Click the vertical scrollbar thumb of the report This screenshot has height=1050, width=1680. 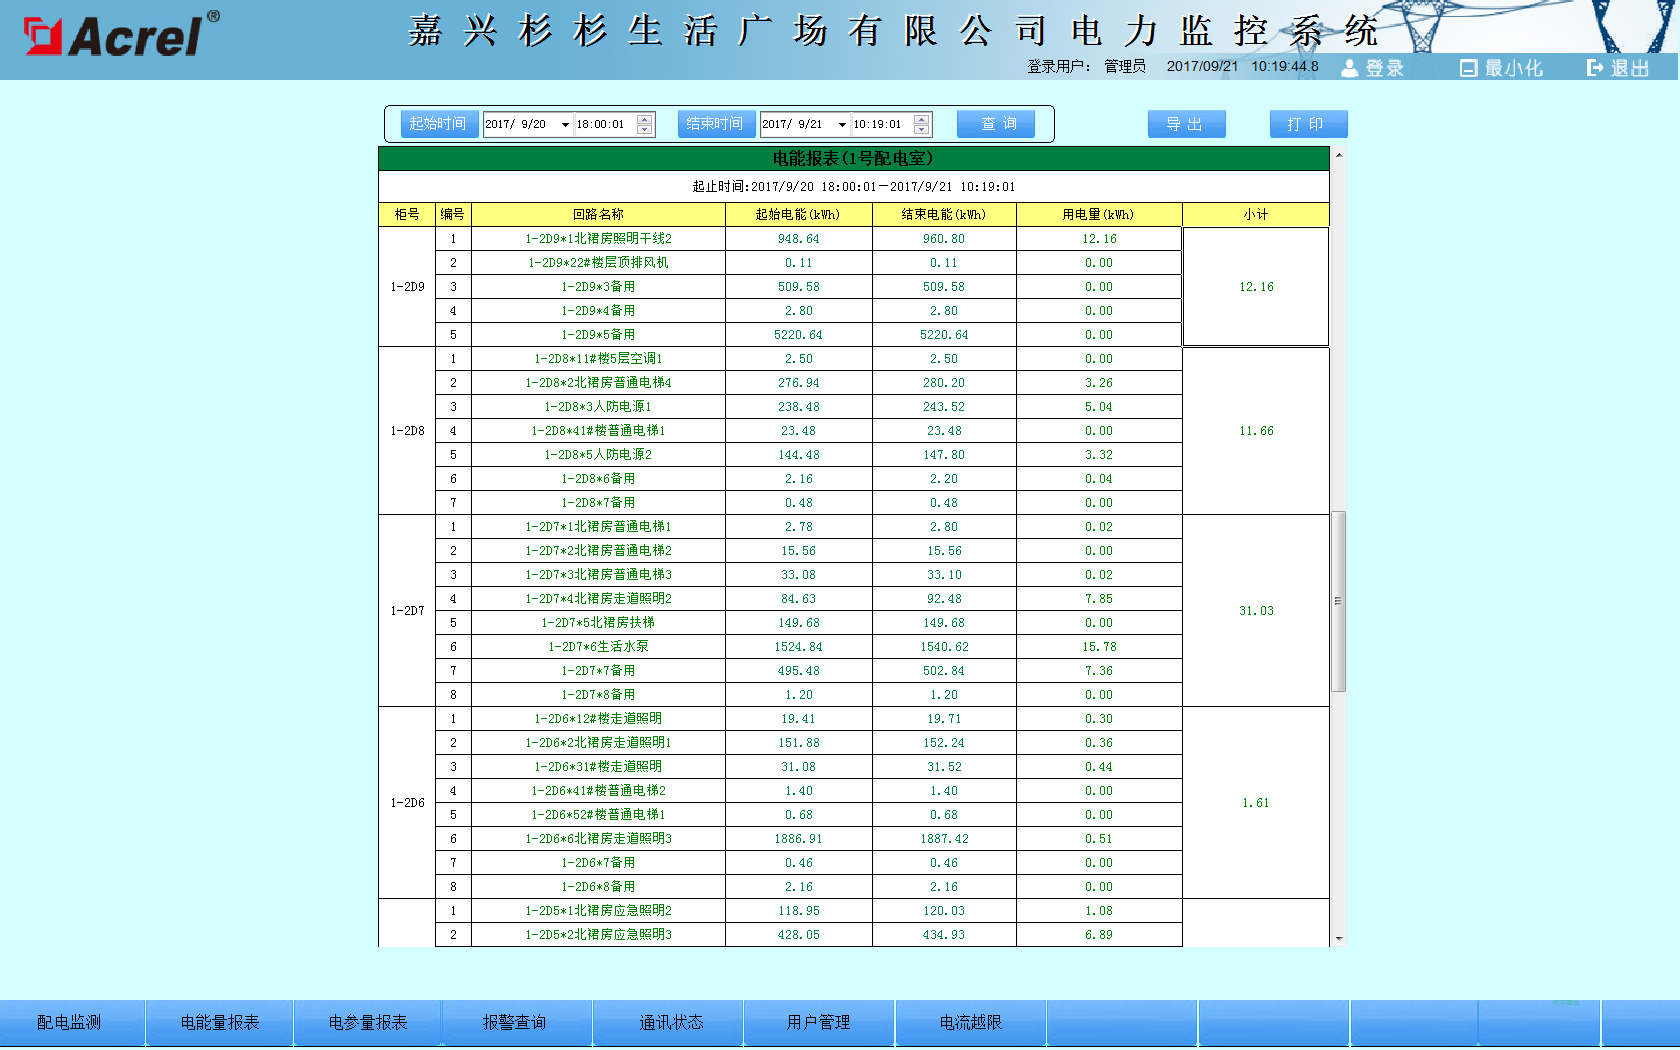[x=1338, y=601]
